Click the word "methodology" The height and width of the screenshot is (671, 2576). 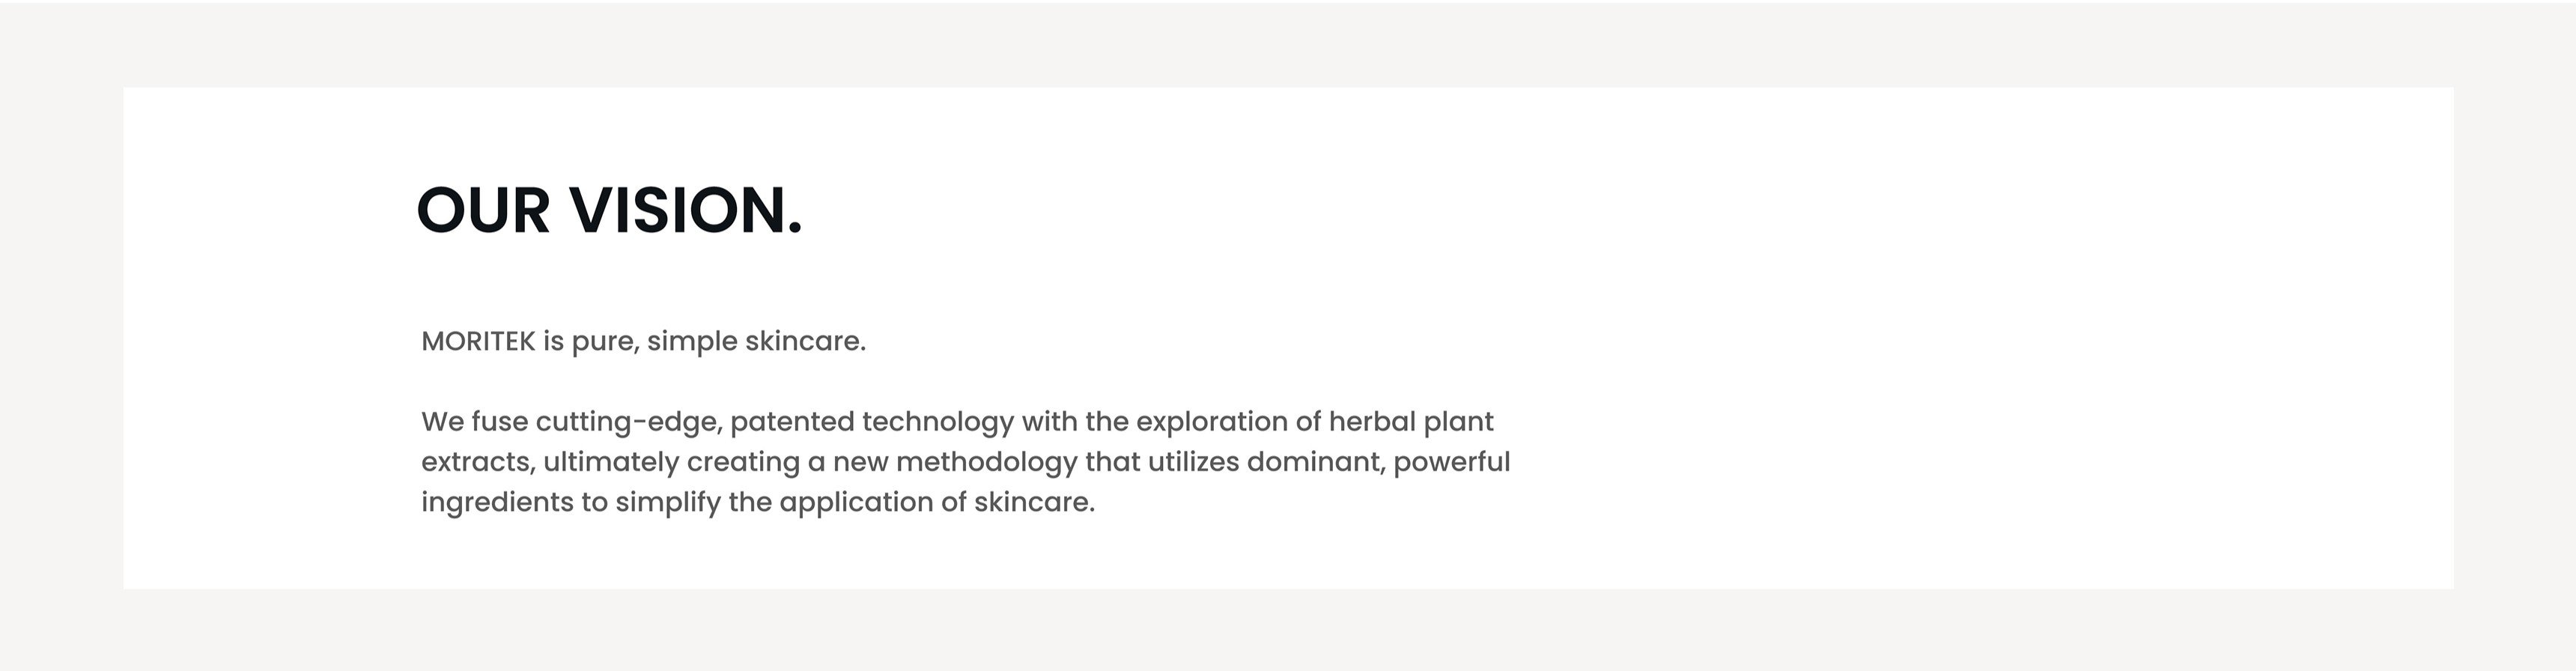click(x=986, y=463)
